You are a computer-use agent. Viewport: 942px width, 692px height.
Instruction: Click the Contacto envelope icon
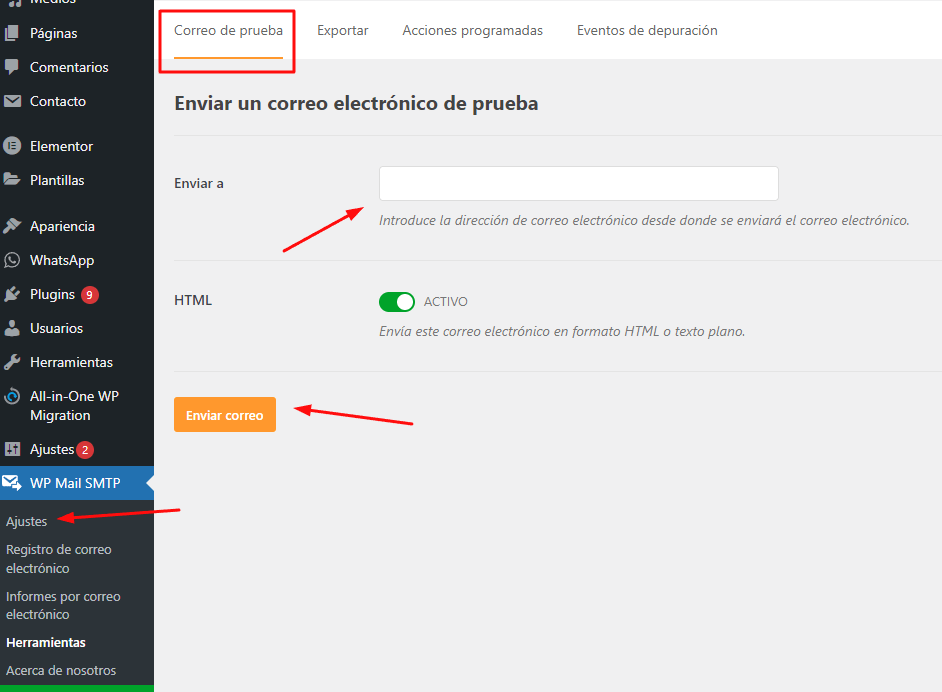pyautogui.click(x=12, y=101)
